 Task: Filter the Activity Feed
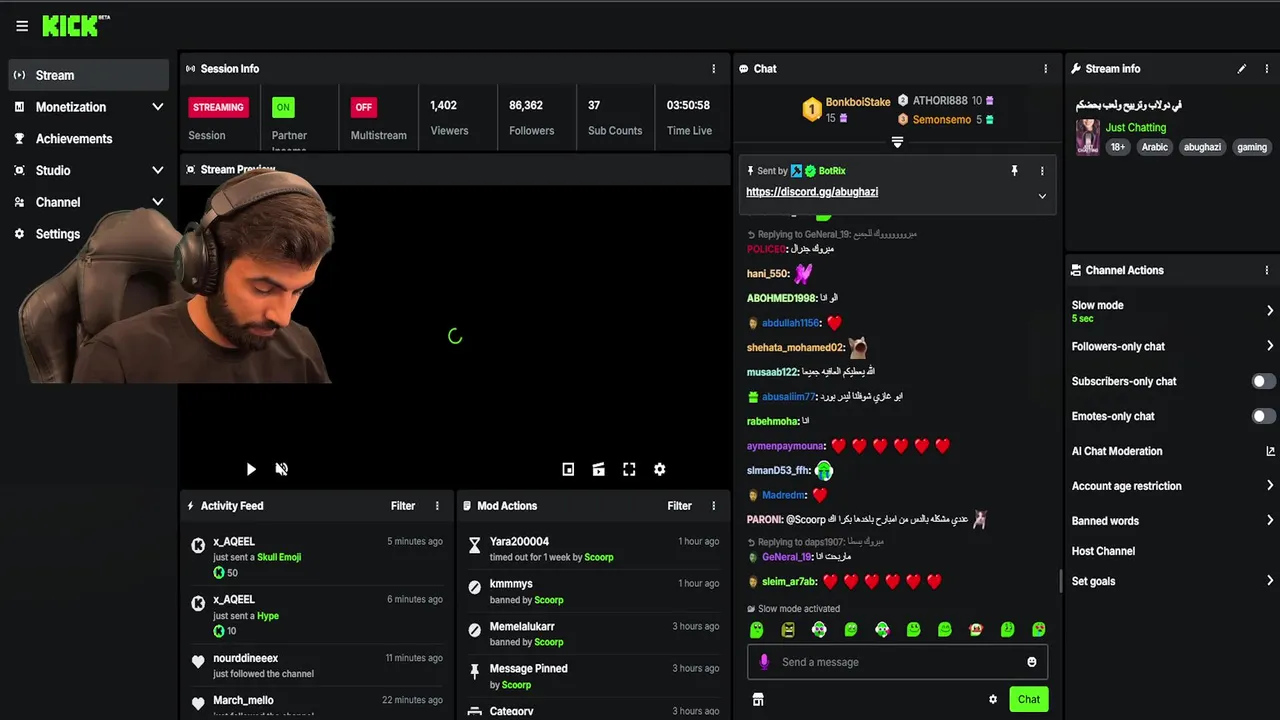pos(403,506)
